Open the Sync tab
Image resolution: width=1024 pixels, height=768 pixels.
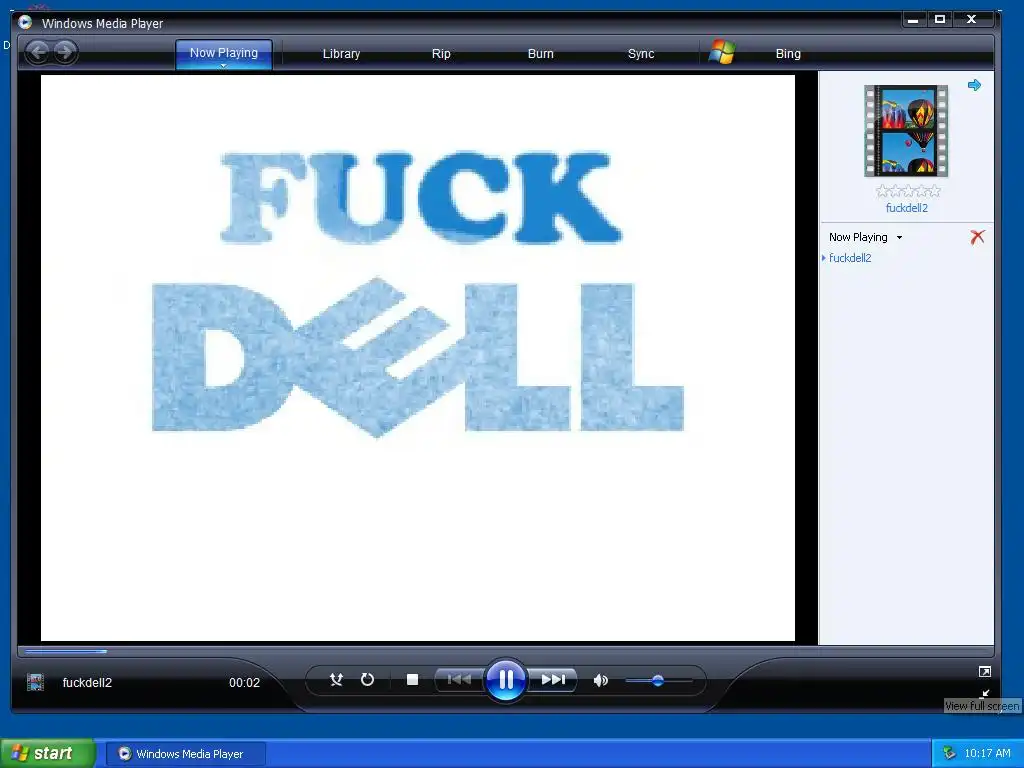(x=641, y=54)
